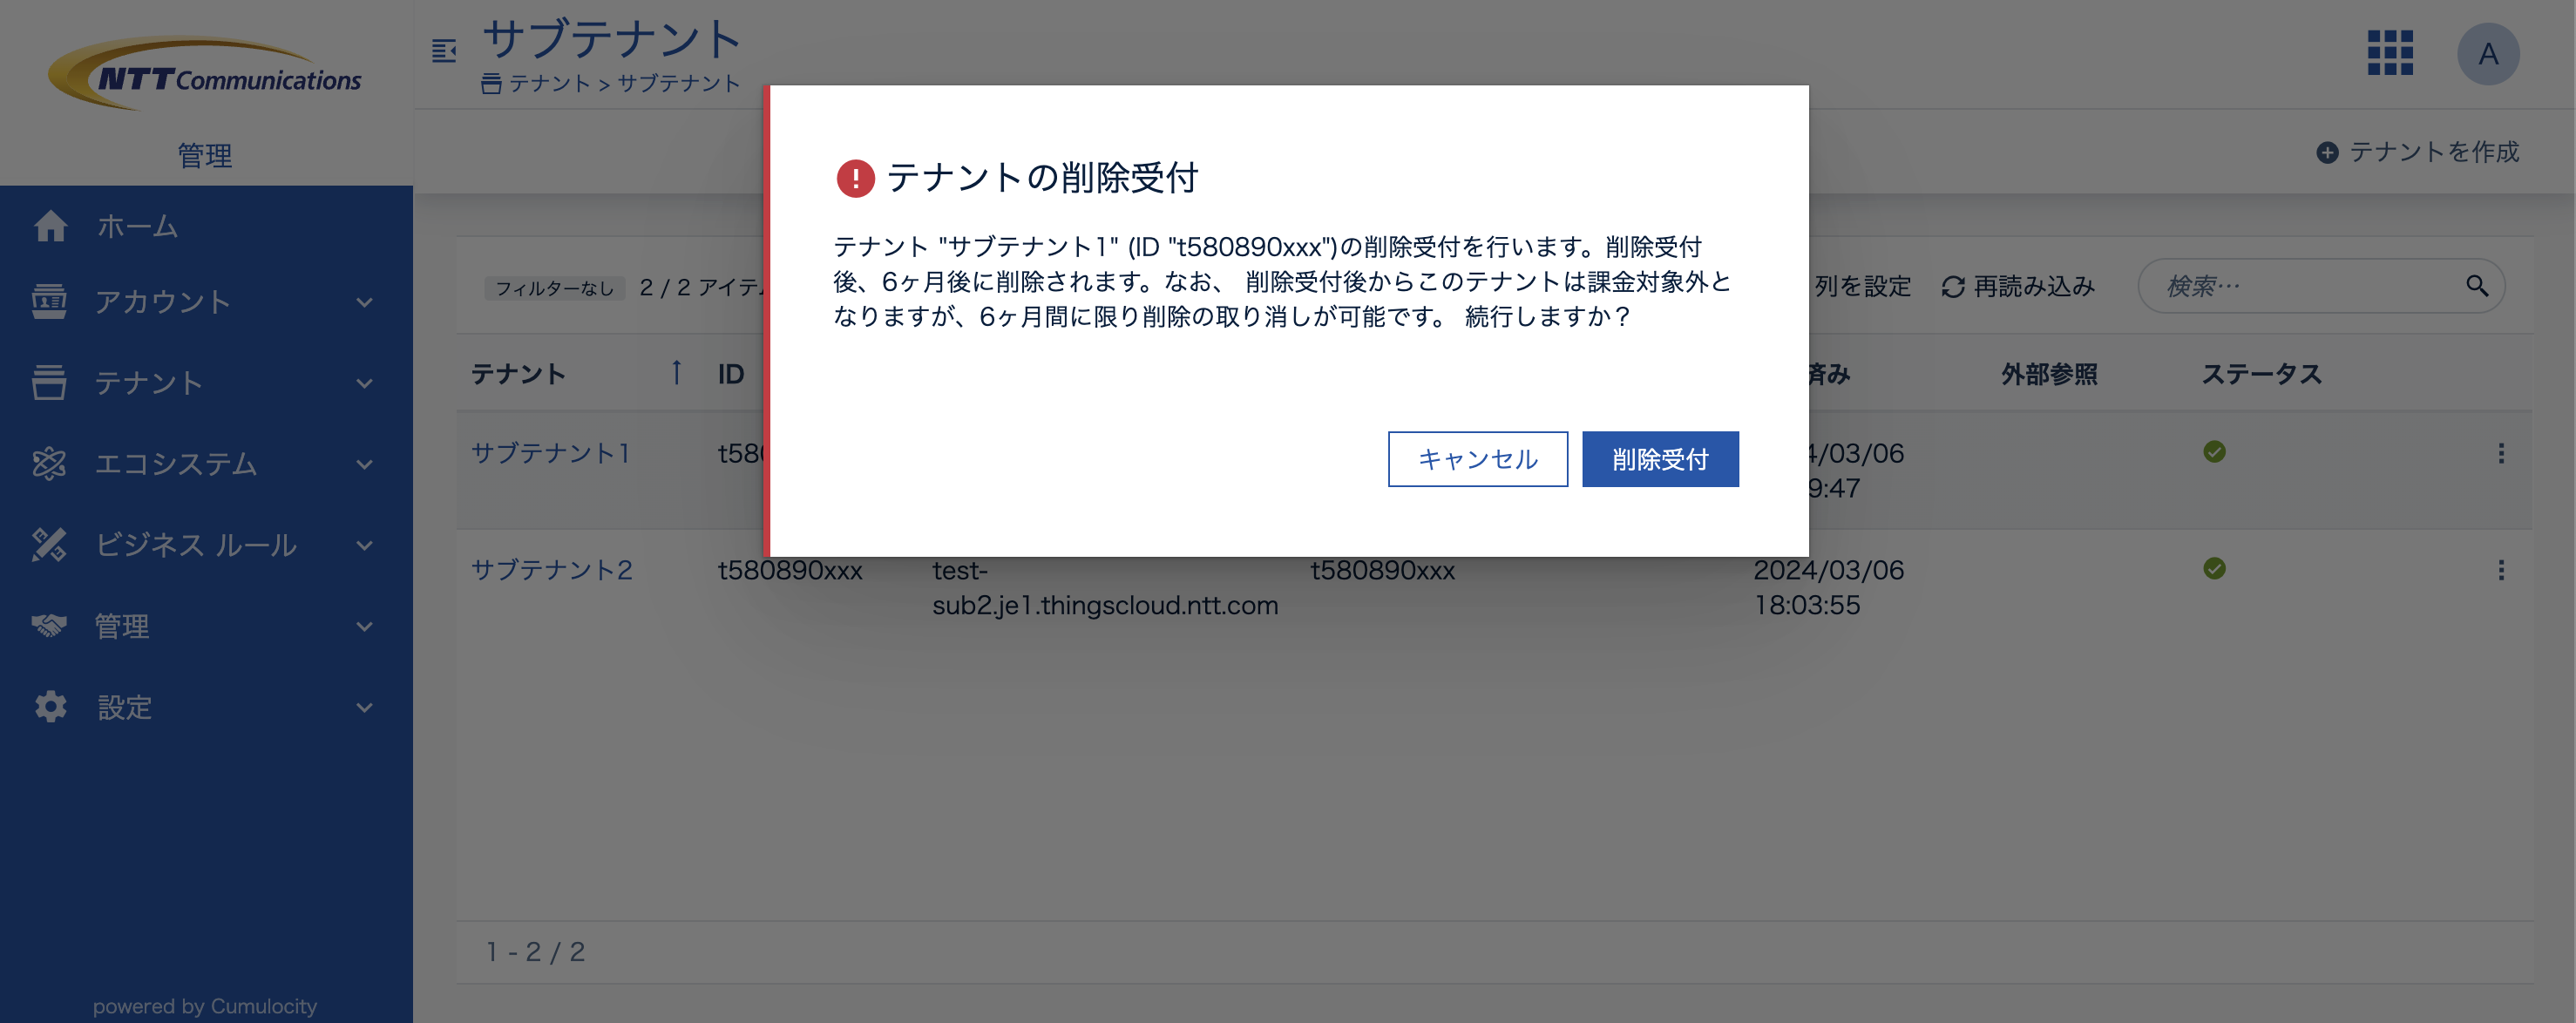The image size is (2576, 1023).
Task: Expand the テナント menu chevron
Action: pos(365,383)
